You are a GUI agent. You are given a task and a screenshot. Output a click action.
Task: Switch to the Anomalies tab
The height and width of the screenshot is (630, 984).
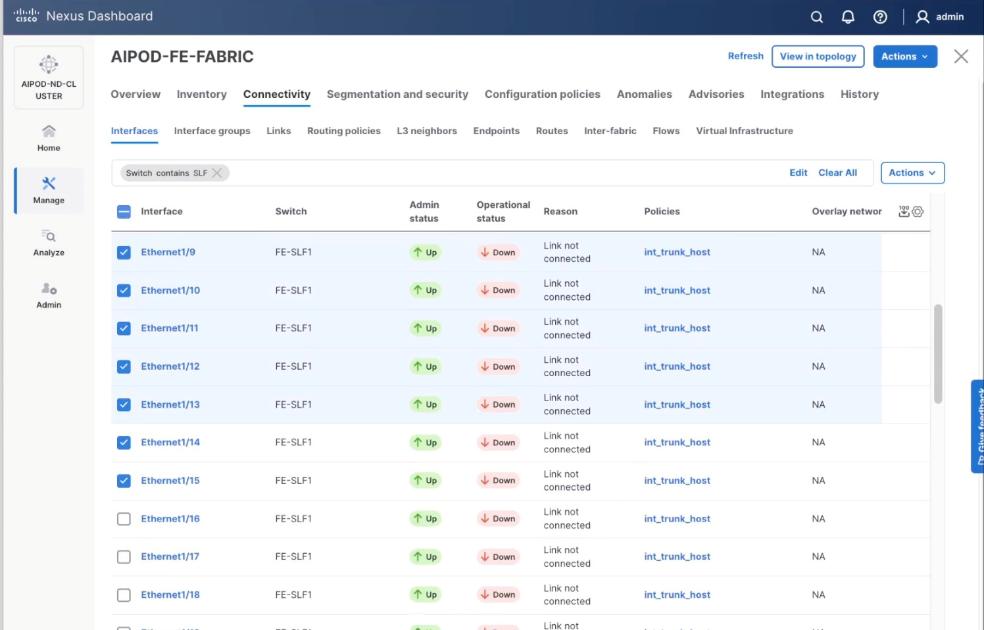pyautogui.click(x=643, y=94)
